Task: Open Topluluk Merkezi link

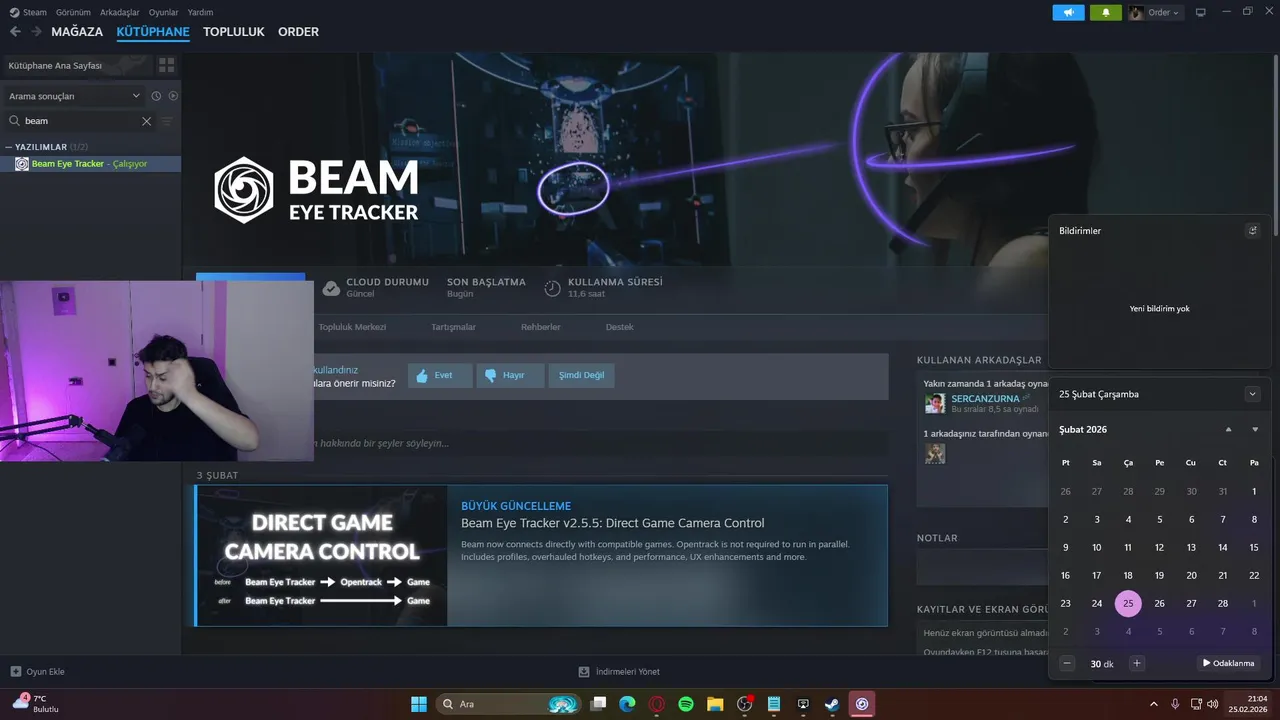Action: 352,327
